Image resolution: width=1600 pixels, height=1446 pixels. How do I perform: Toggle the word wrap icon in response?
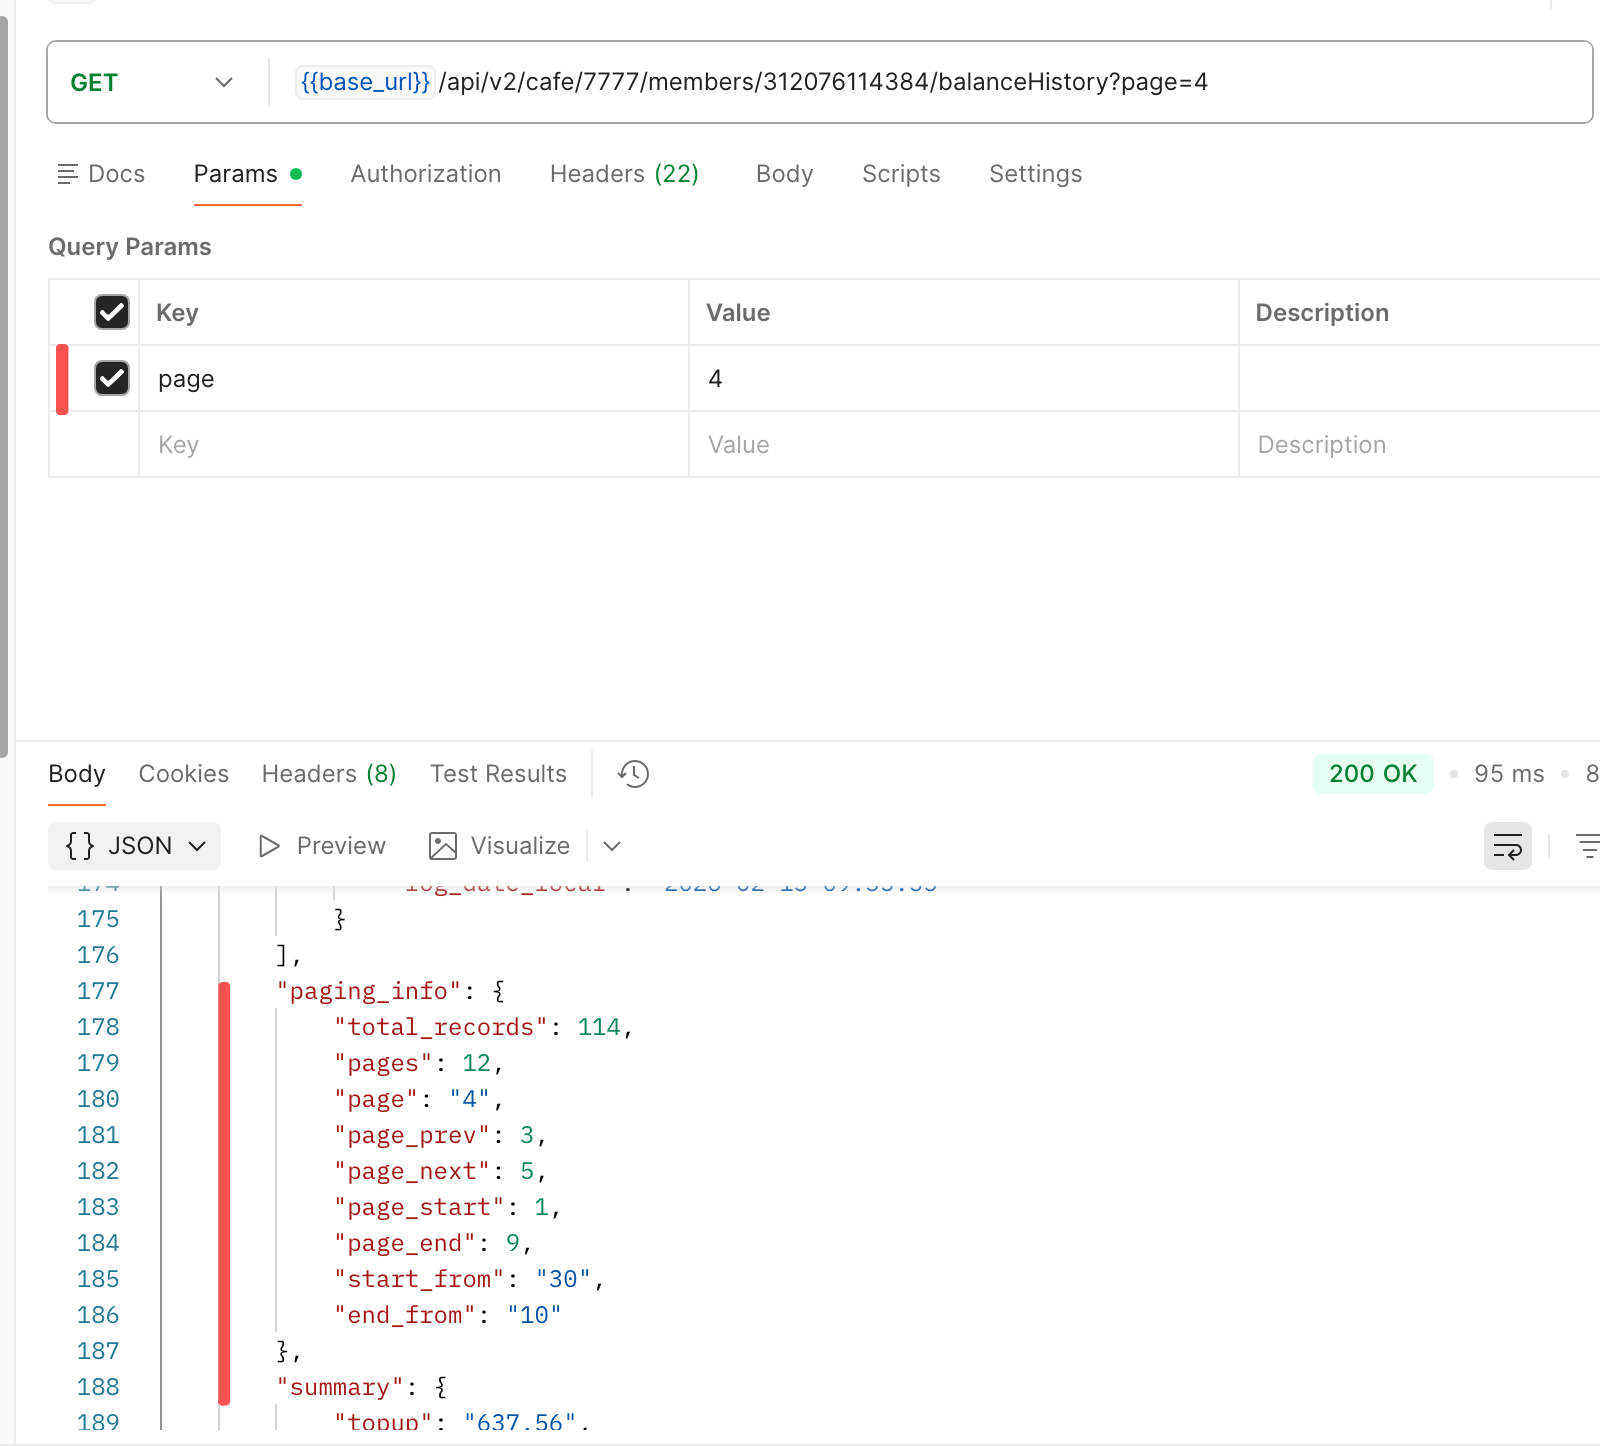pyautogui.click(x=1507, y=847)
